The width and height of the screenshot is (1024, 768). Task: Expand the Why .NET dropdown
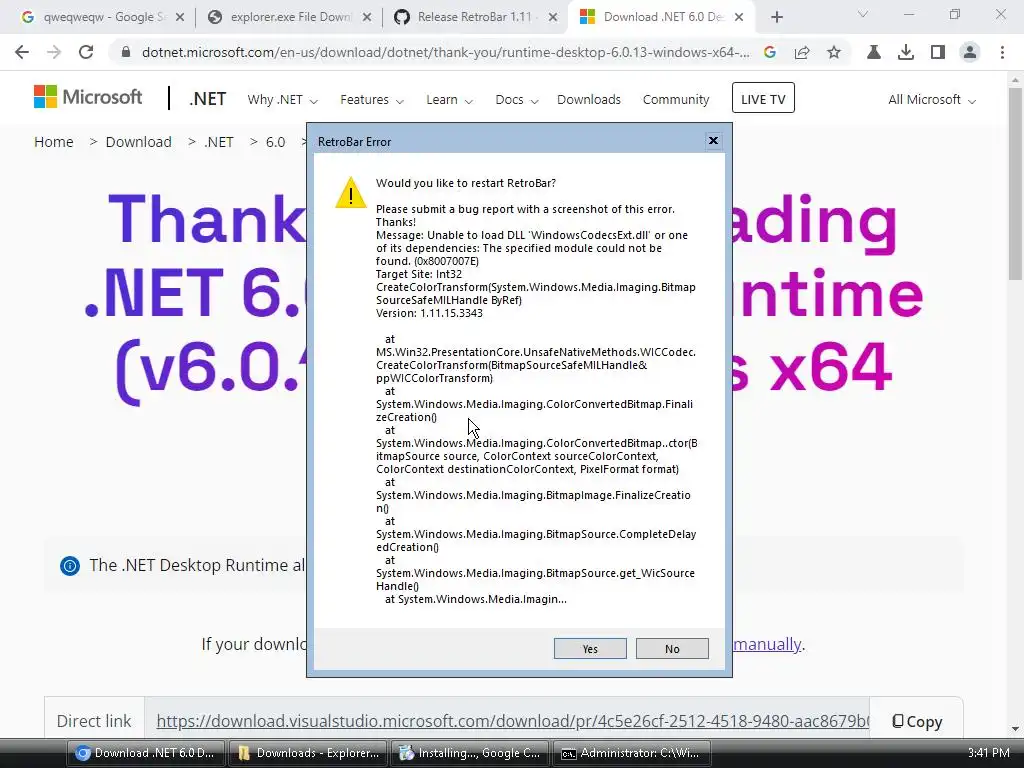pyautogui.click(x=282, y=100)
